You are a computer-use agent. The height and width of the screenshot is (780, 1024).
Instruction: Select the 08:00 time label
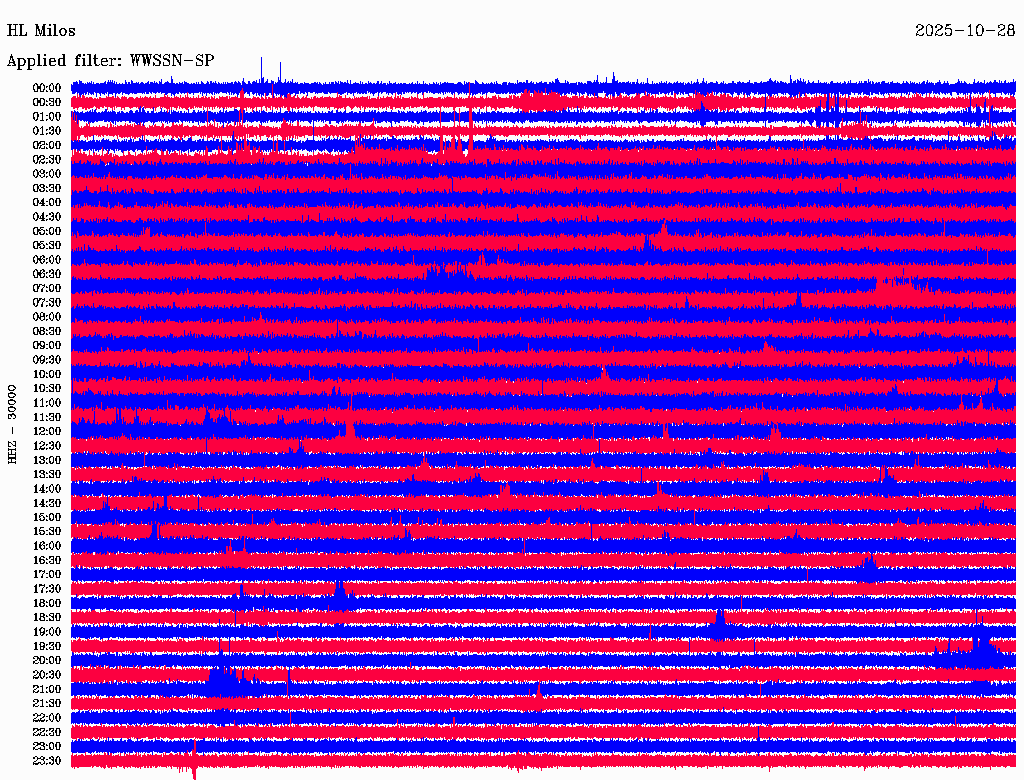(47, 317)
